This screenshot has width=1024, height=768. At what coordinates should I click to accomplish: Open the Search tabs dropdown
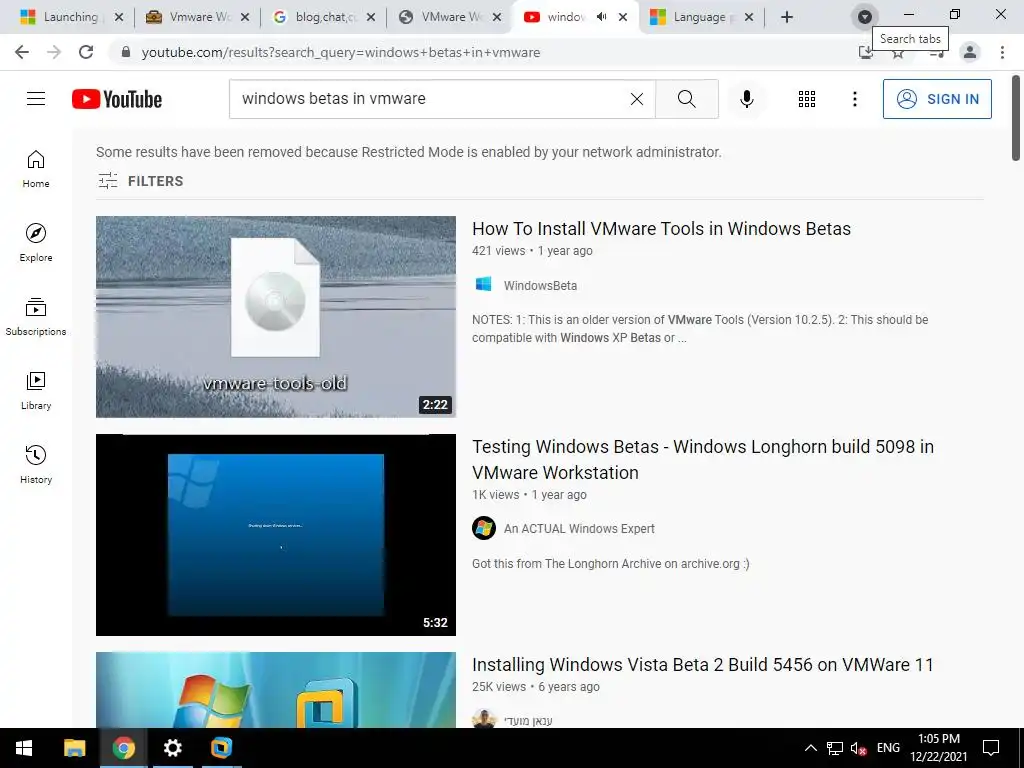tap(865, 17)
